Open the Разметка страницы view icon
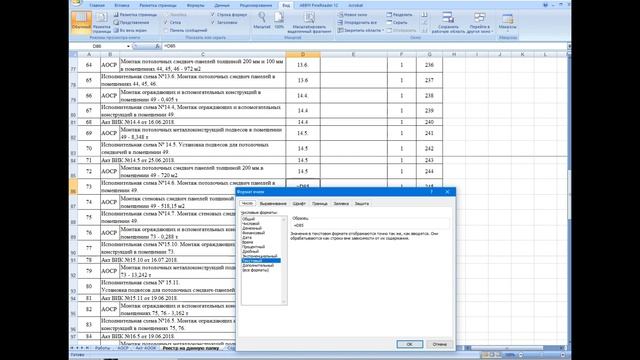This screenshot has height=360, width=640. 102,22
